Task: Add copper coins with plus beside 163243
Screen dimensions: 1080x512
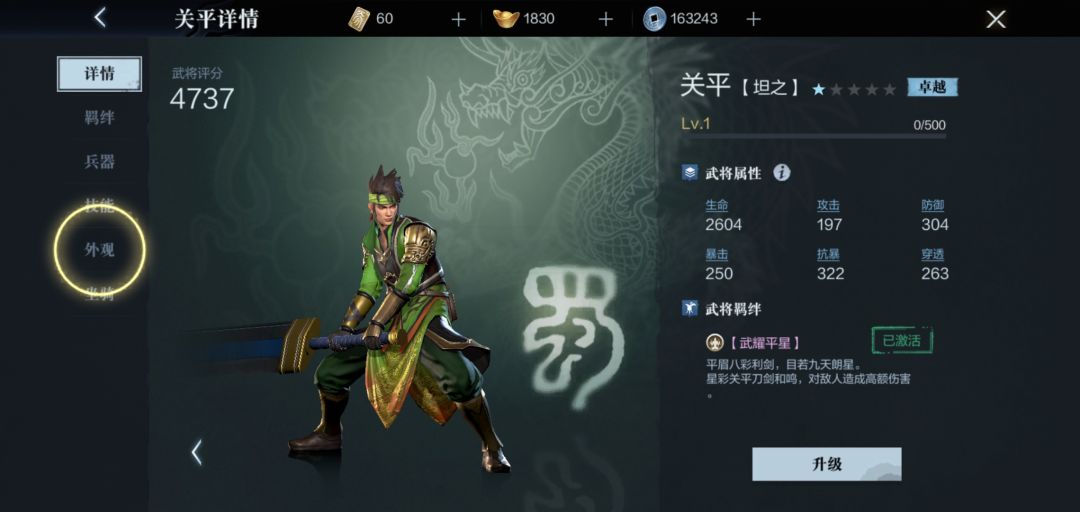Action: pyautogui.click(x=754, y=19)
